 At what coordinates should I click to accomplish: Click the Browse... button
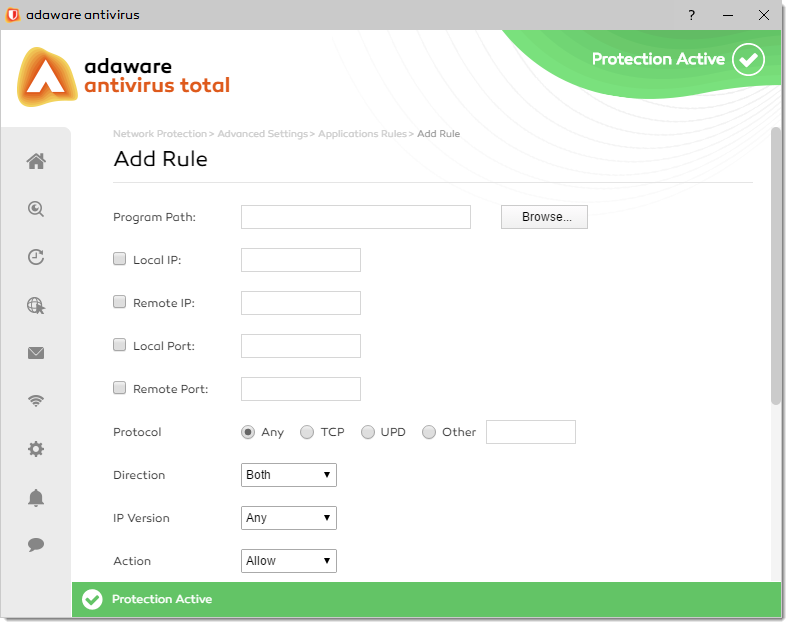pos(544,217)
